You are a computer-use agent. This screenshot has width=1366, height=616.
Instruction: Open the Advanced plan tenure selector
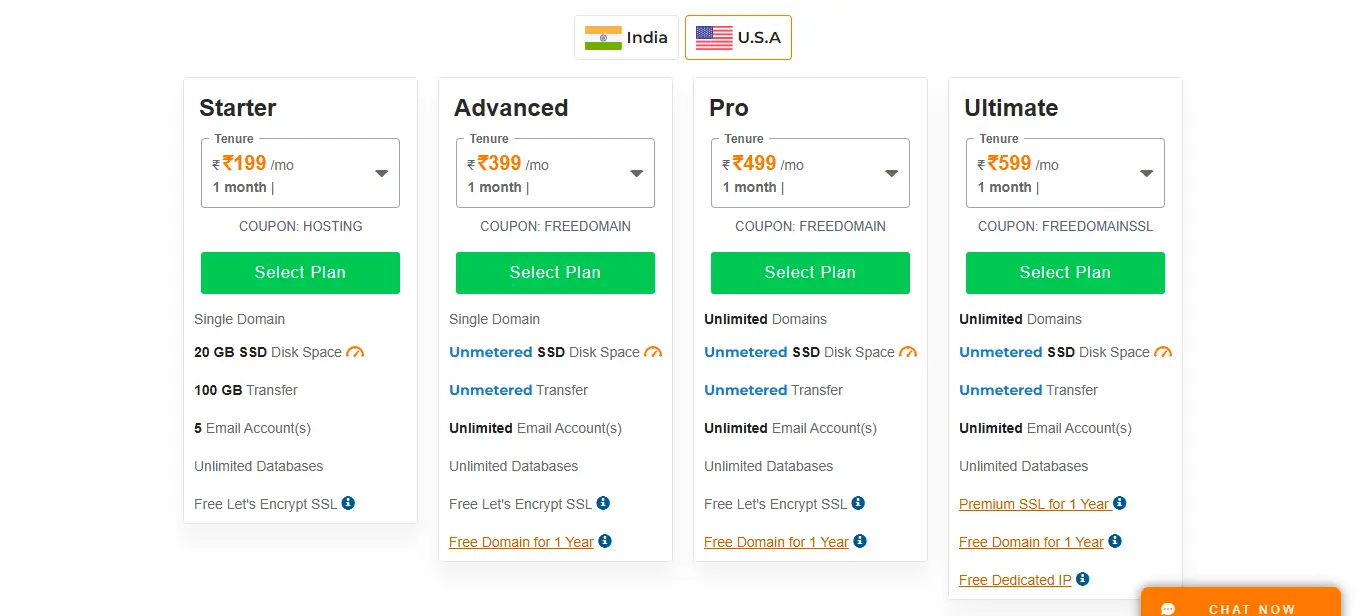(636, 172)
